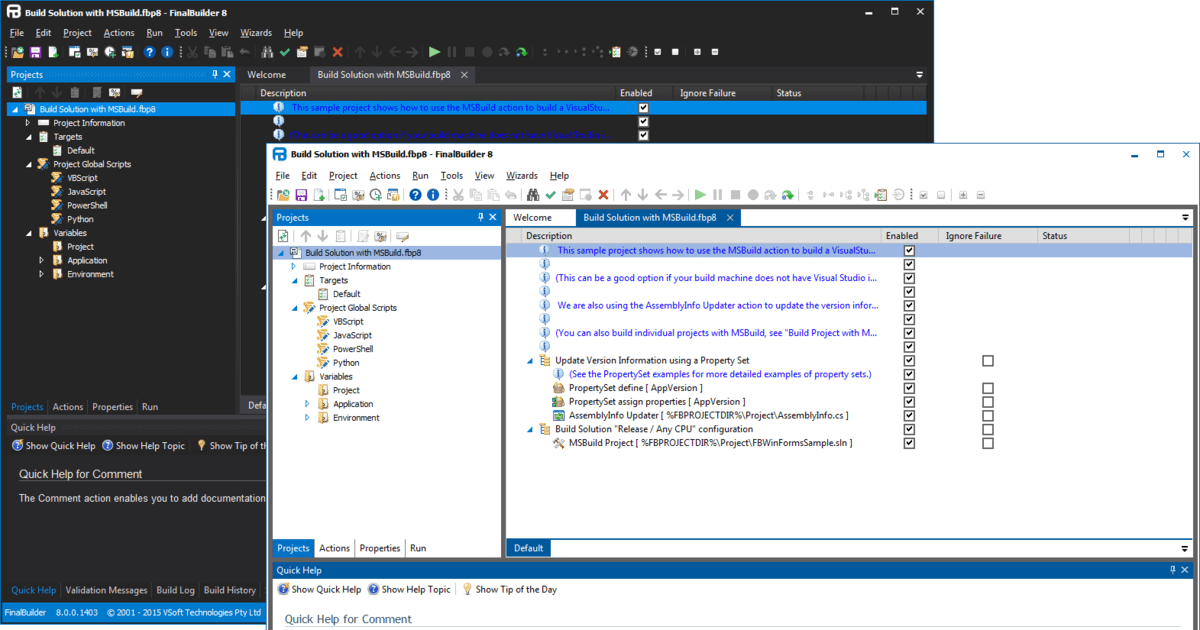Save the project with the disk icon
This screenshot has height=630, width=1200.
299,194
